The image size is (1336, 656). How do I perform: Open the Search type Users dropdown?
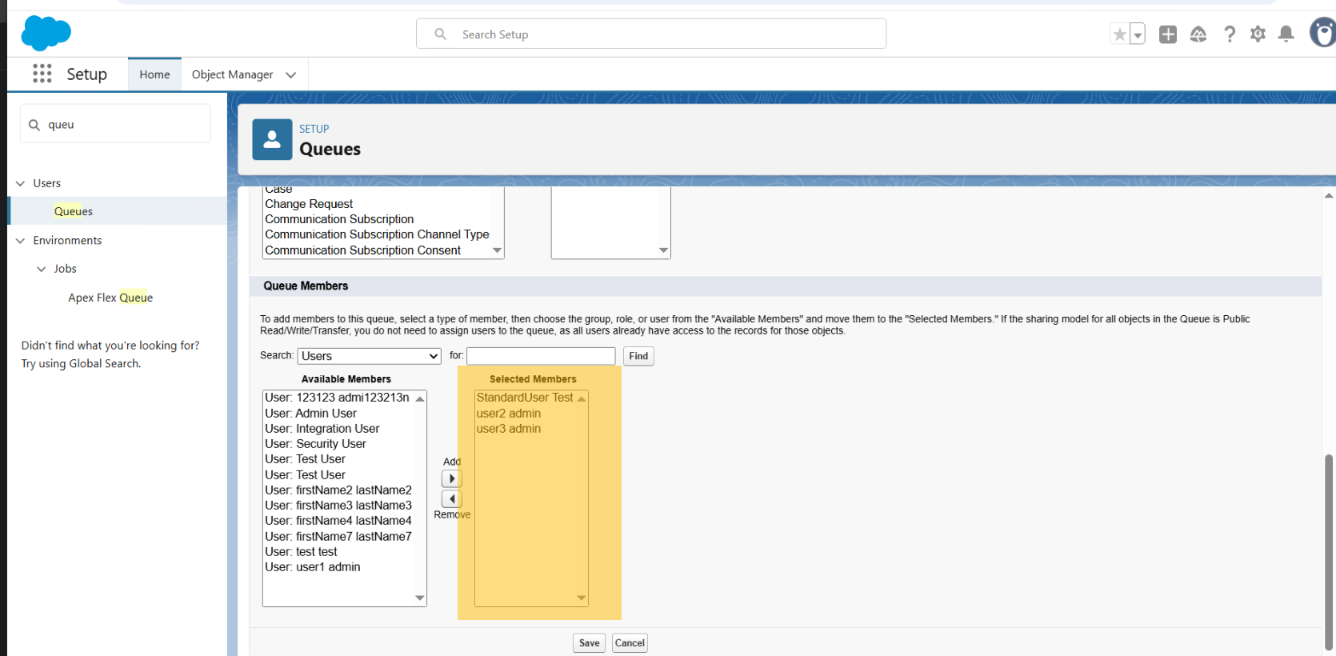[x=370, y=356]
